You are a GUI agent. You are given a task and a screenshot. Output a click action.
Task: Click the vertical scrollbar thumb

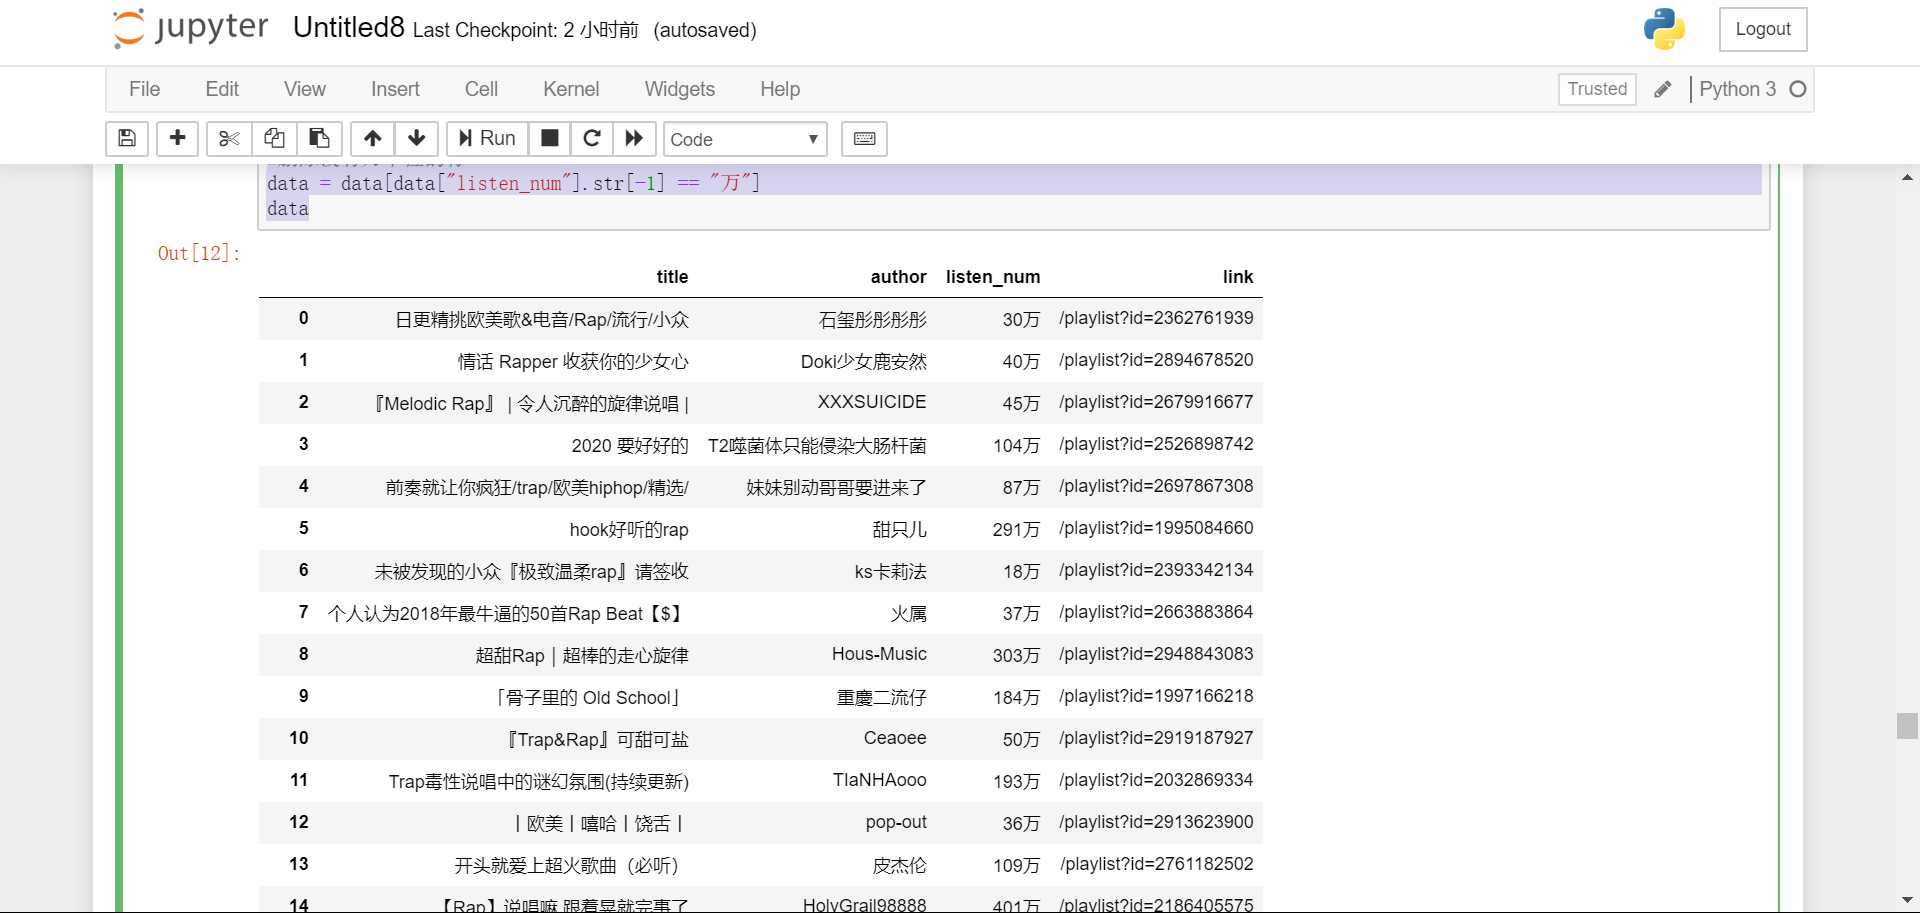coord(1907,726)
